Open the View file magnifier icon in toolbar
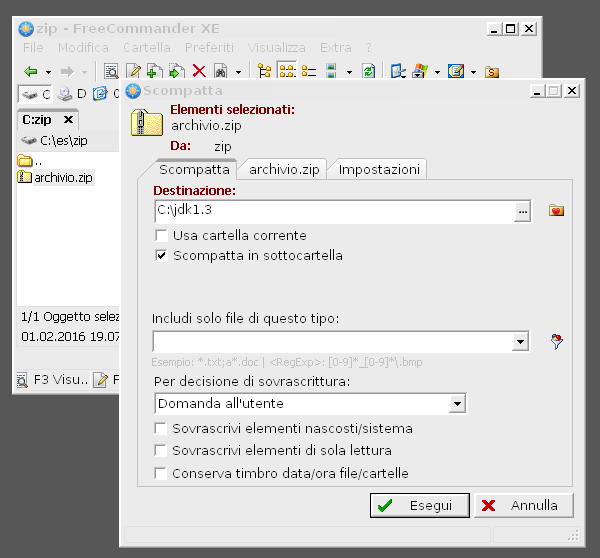 coord(111,72)
